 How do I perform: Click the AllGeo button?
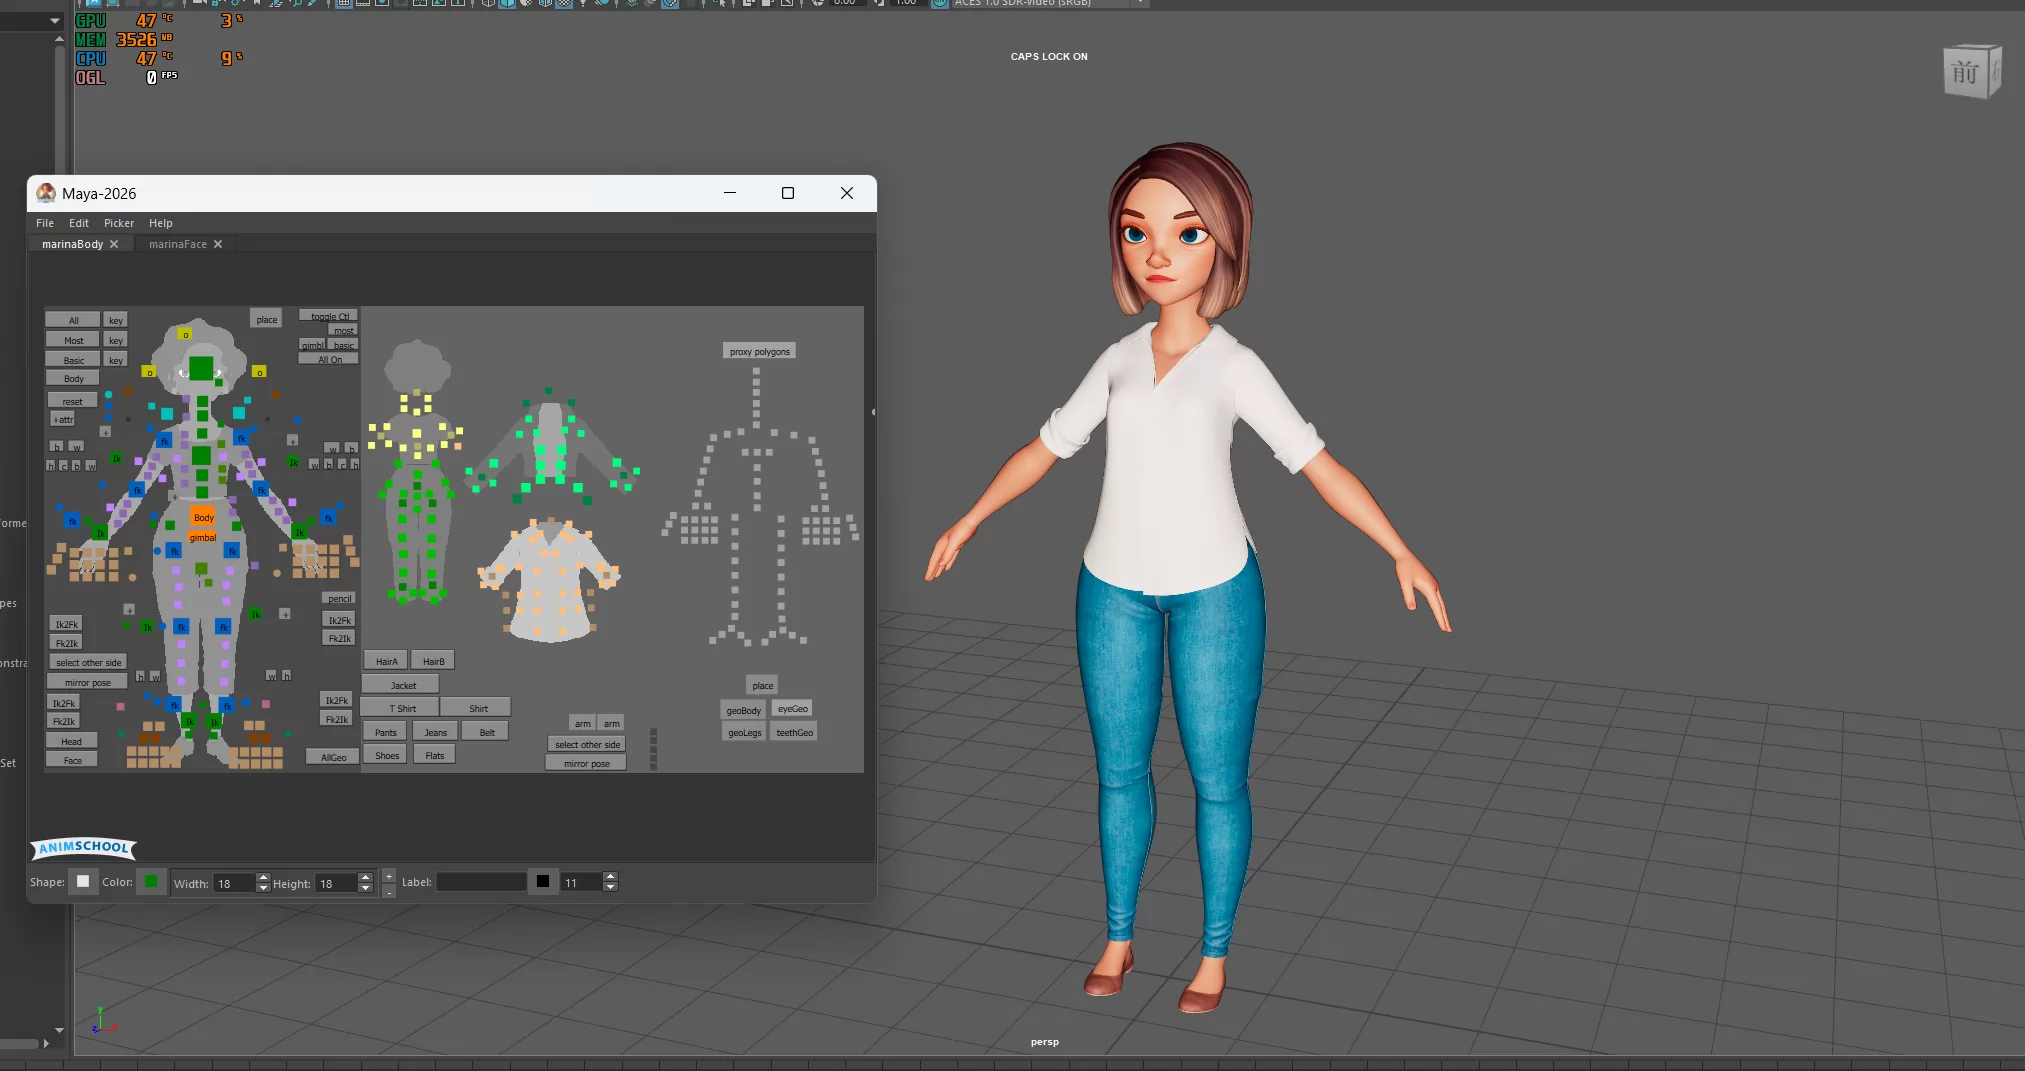[333, 757]
